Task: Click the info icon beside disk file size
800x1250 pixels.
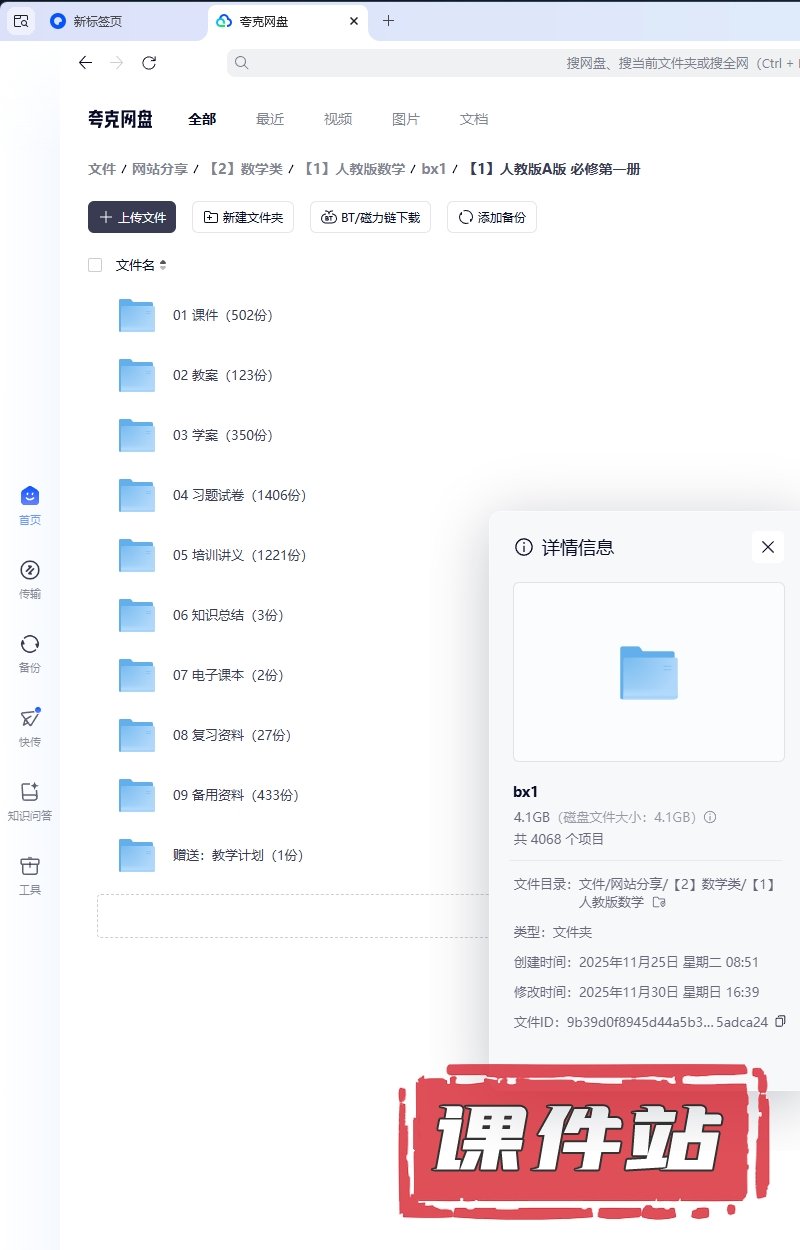Action: tap(710, 817)
